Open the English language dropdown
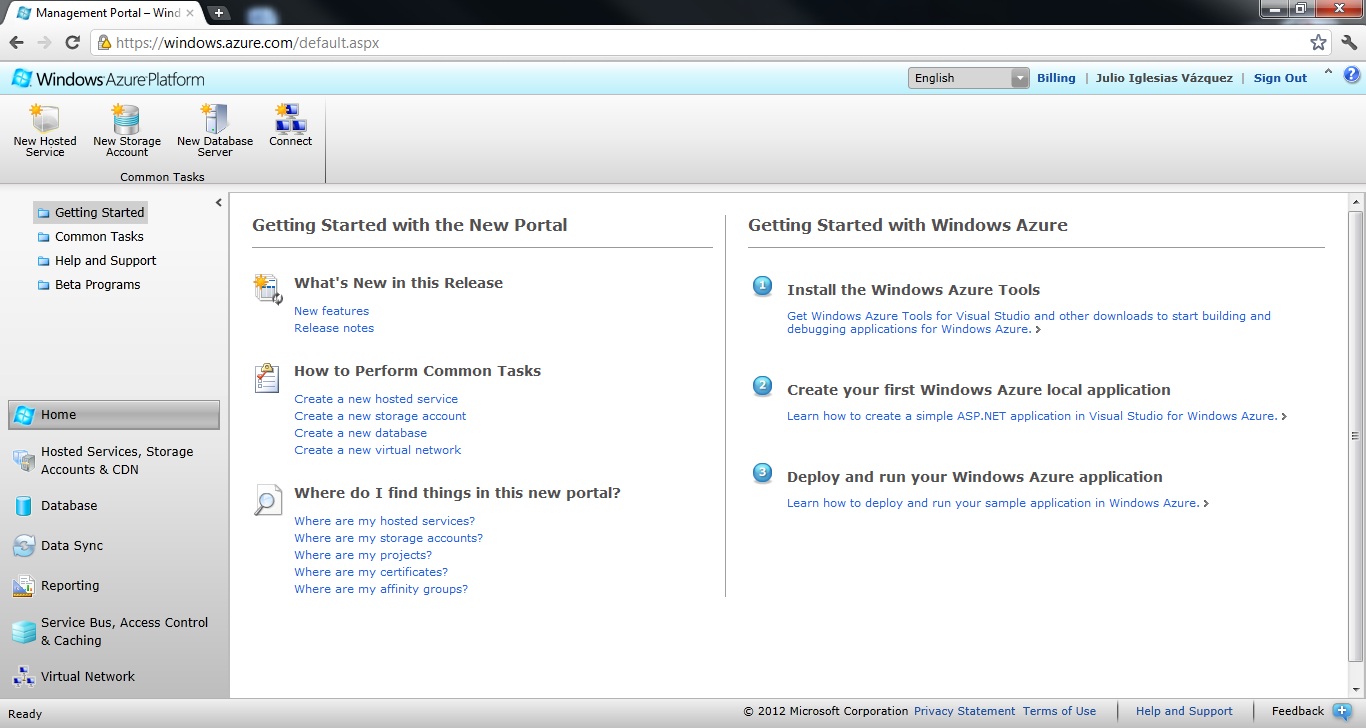1366x728 pixels. click(968, 78)
